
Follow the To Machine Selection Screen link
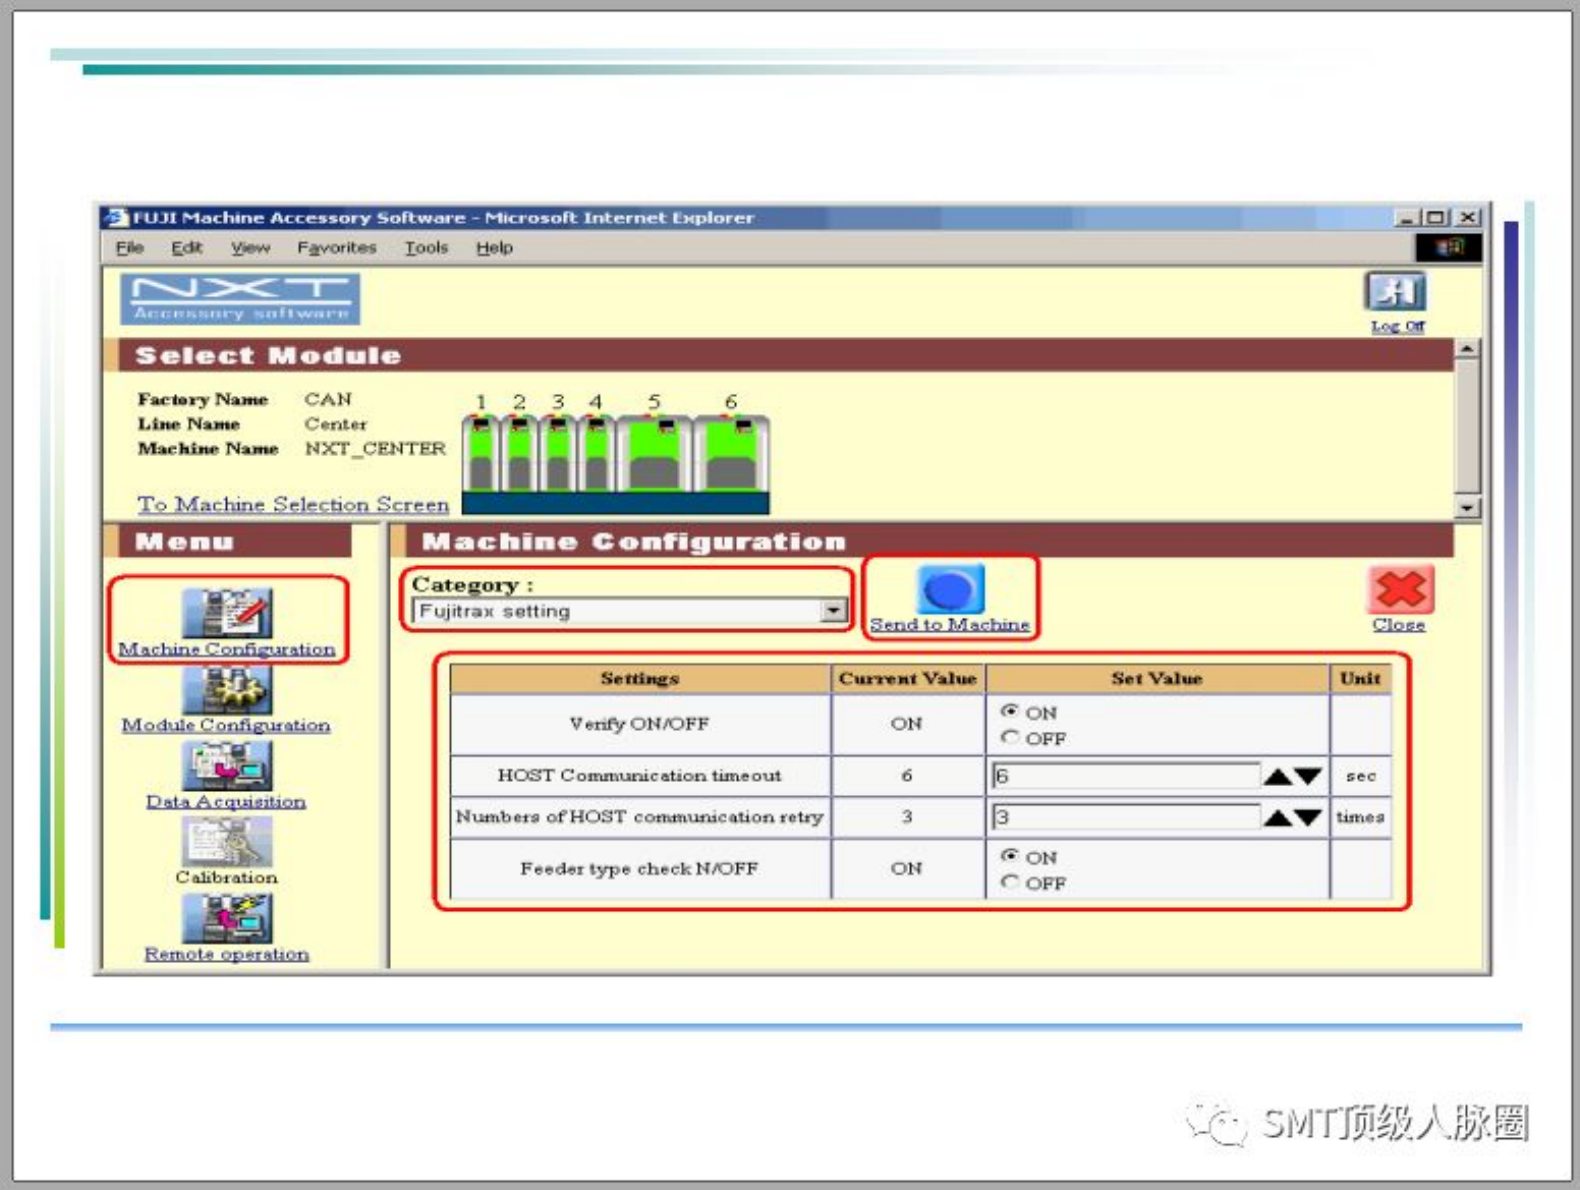(x=293, y=504)
